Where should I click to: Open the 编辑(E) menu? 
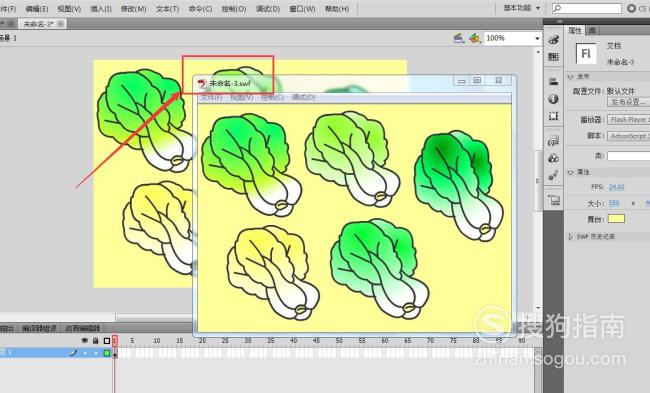(36, 9)
